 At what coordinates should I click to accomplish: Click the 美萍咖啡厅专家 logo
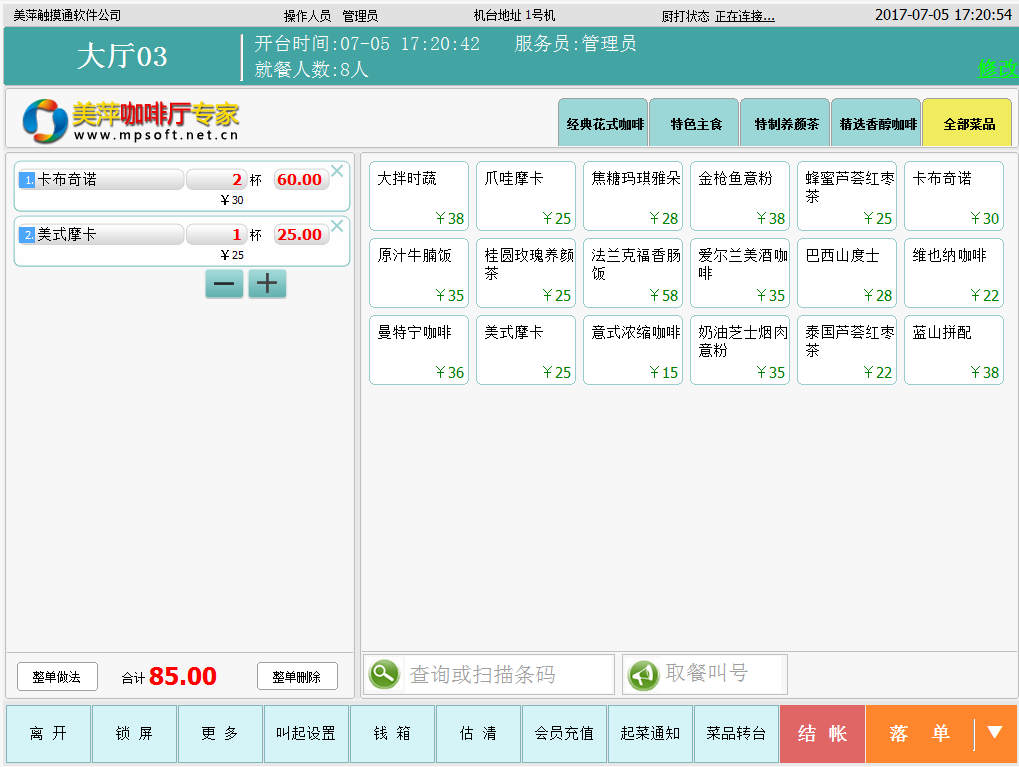tap(131, 120)
